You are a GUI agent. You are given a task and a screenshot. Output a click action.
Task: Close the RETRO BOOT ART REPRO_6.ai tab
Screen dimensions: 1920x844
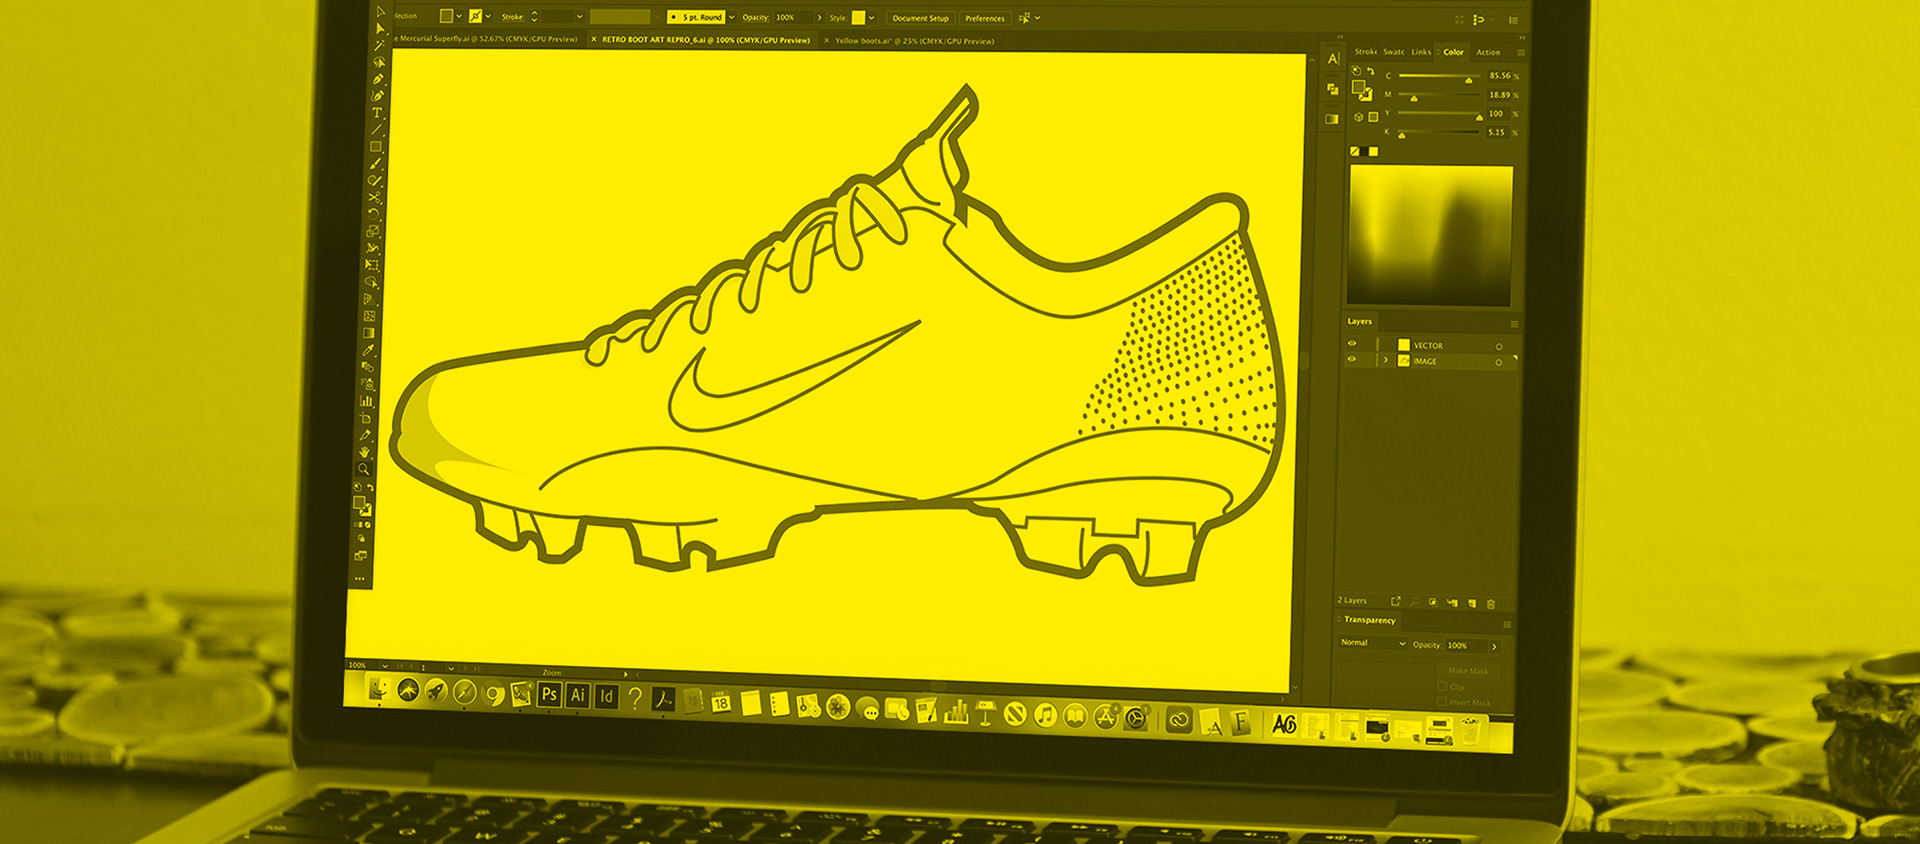[x=593, y=40]
